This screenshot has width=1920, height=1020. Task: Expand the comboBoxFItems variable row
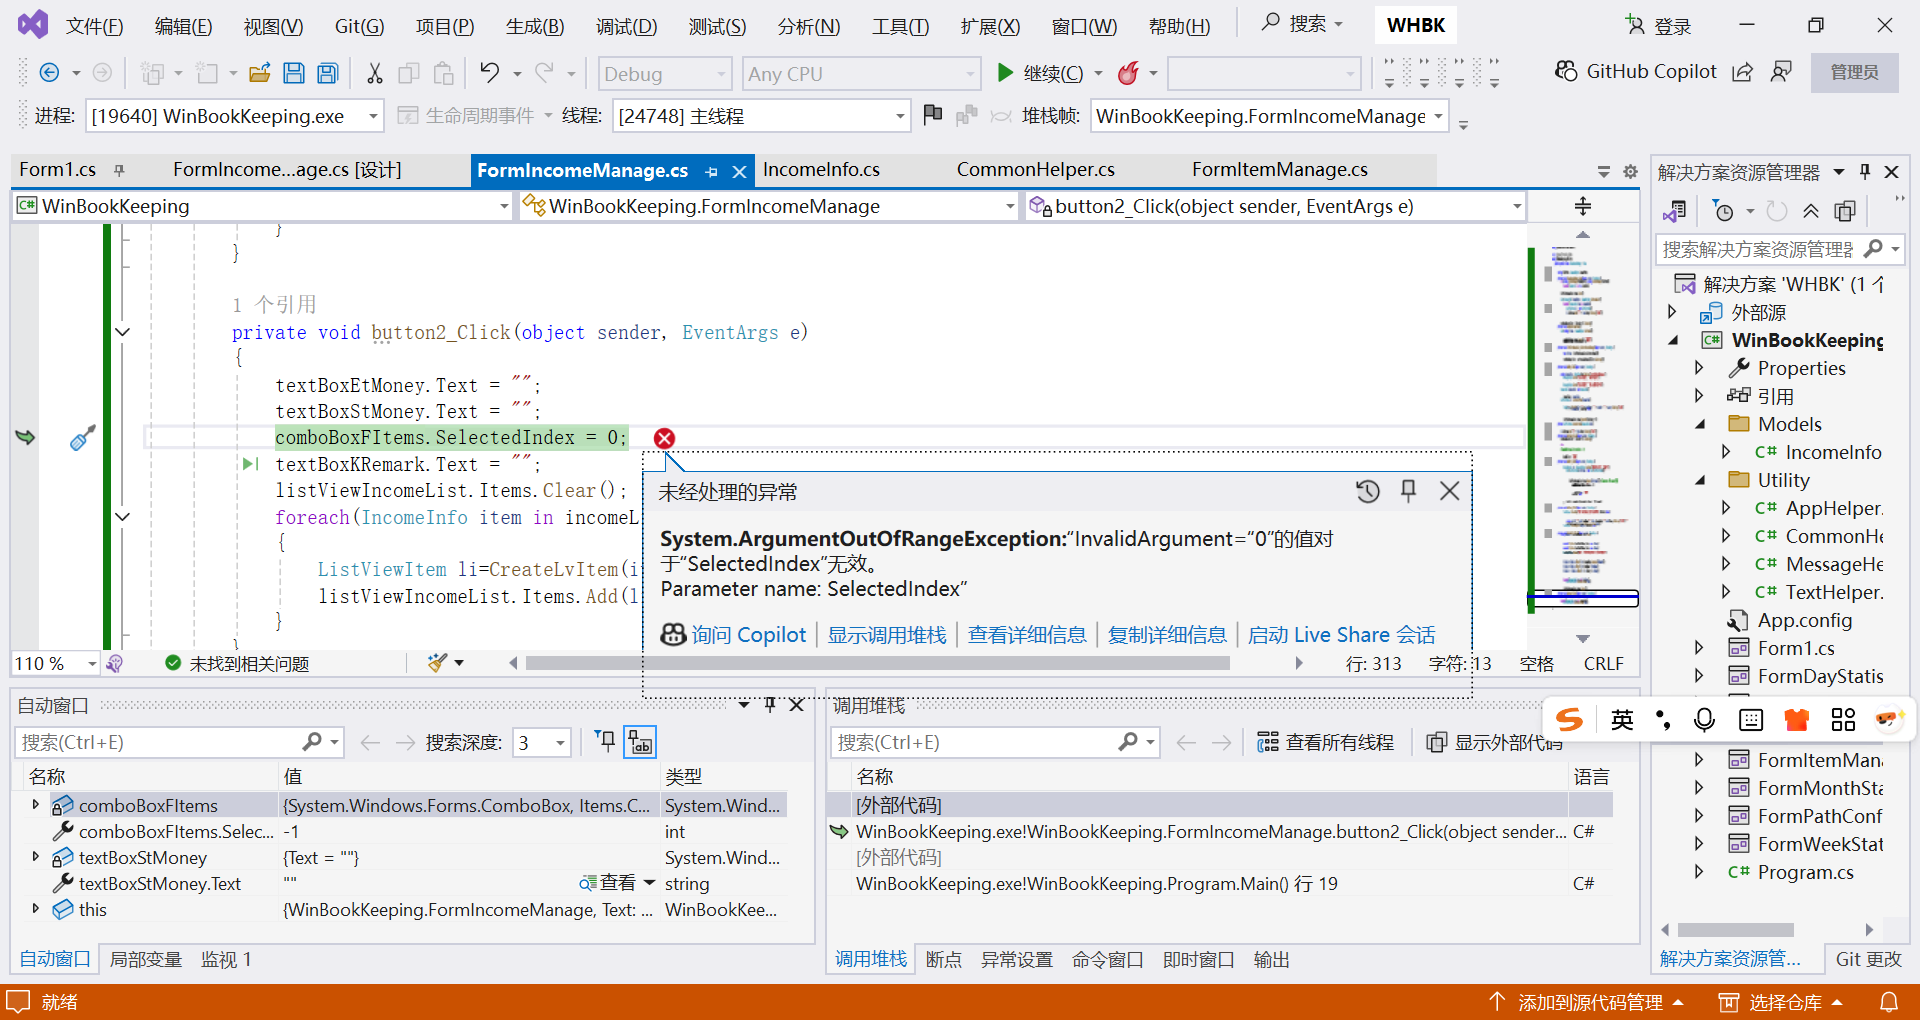(x=36, y=804)
